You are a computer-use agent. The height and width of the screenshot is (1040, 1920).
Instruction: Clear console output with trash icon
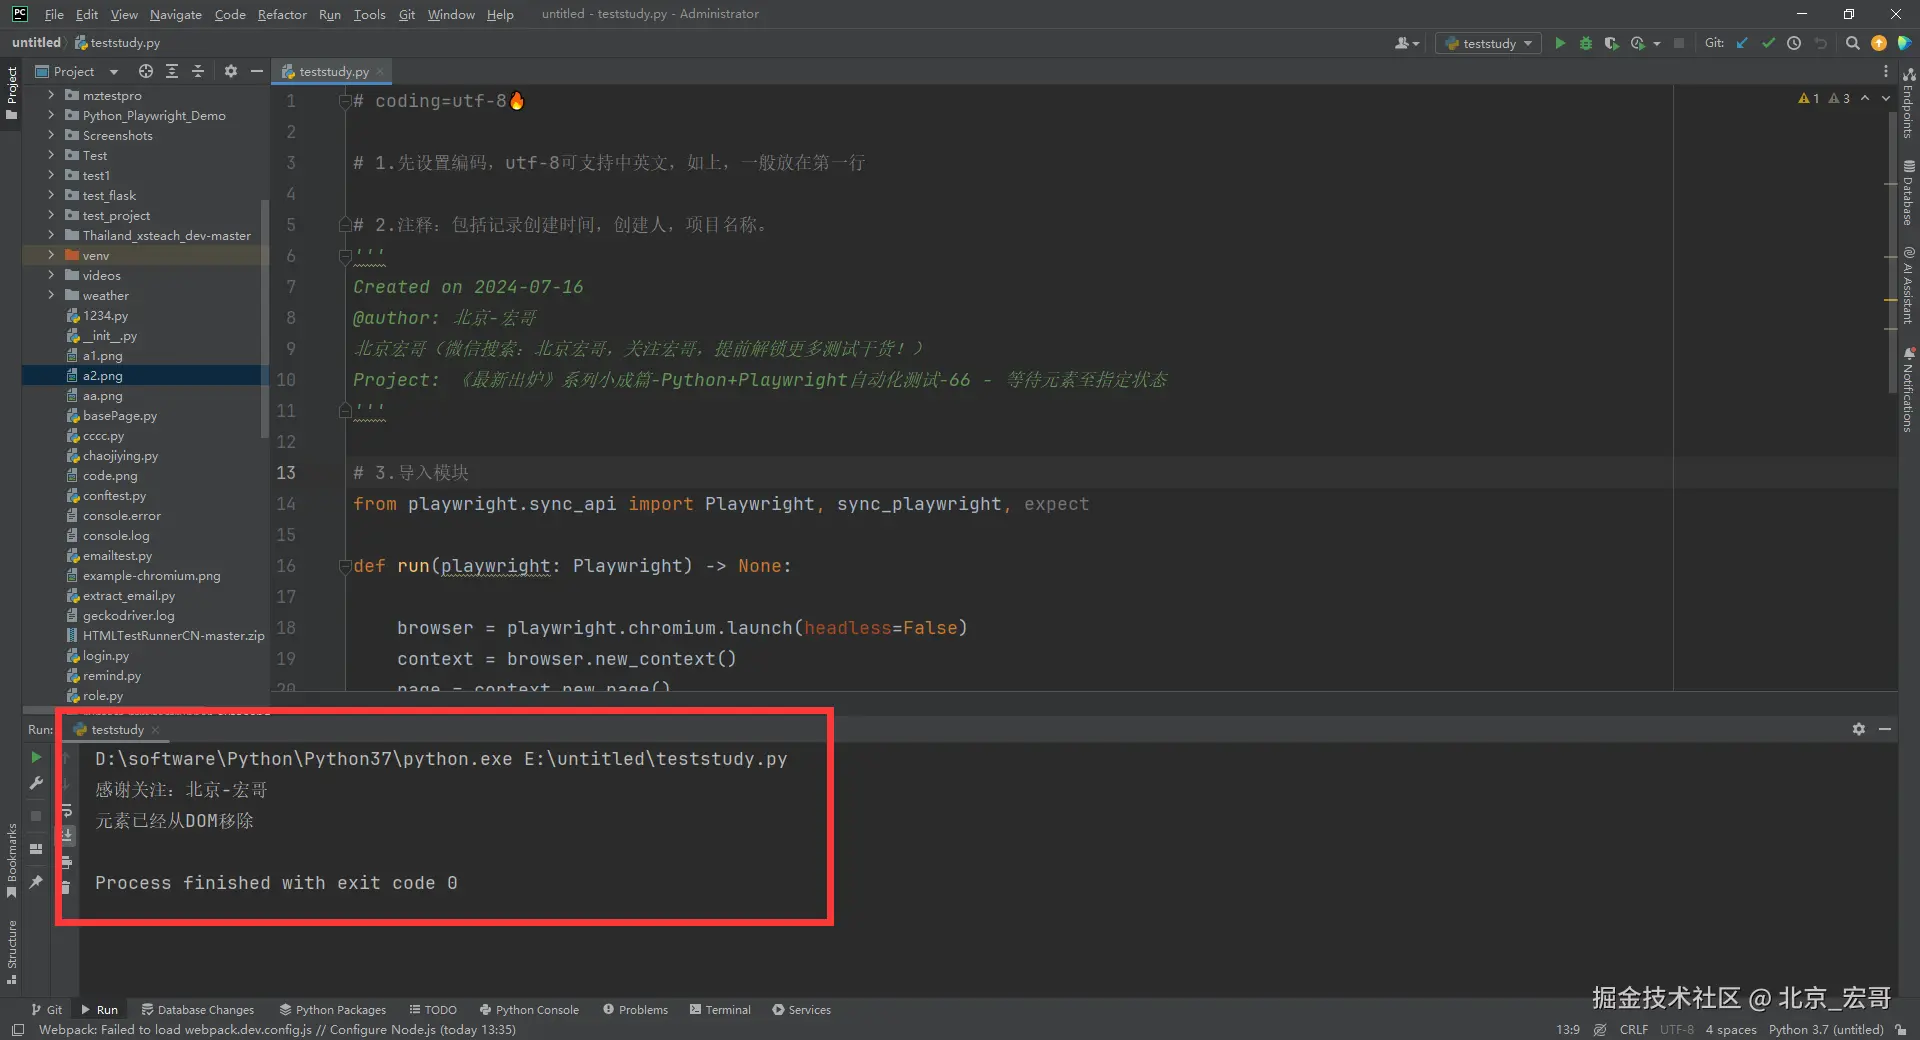click(66, 887)
